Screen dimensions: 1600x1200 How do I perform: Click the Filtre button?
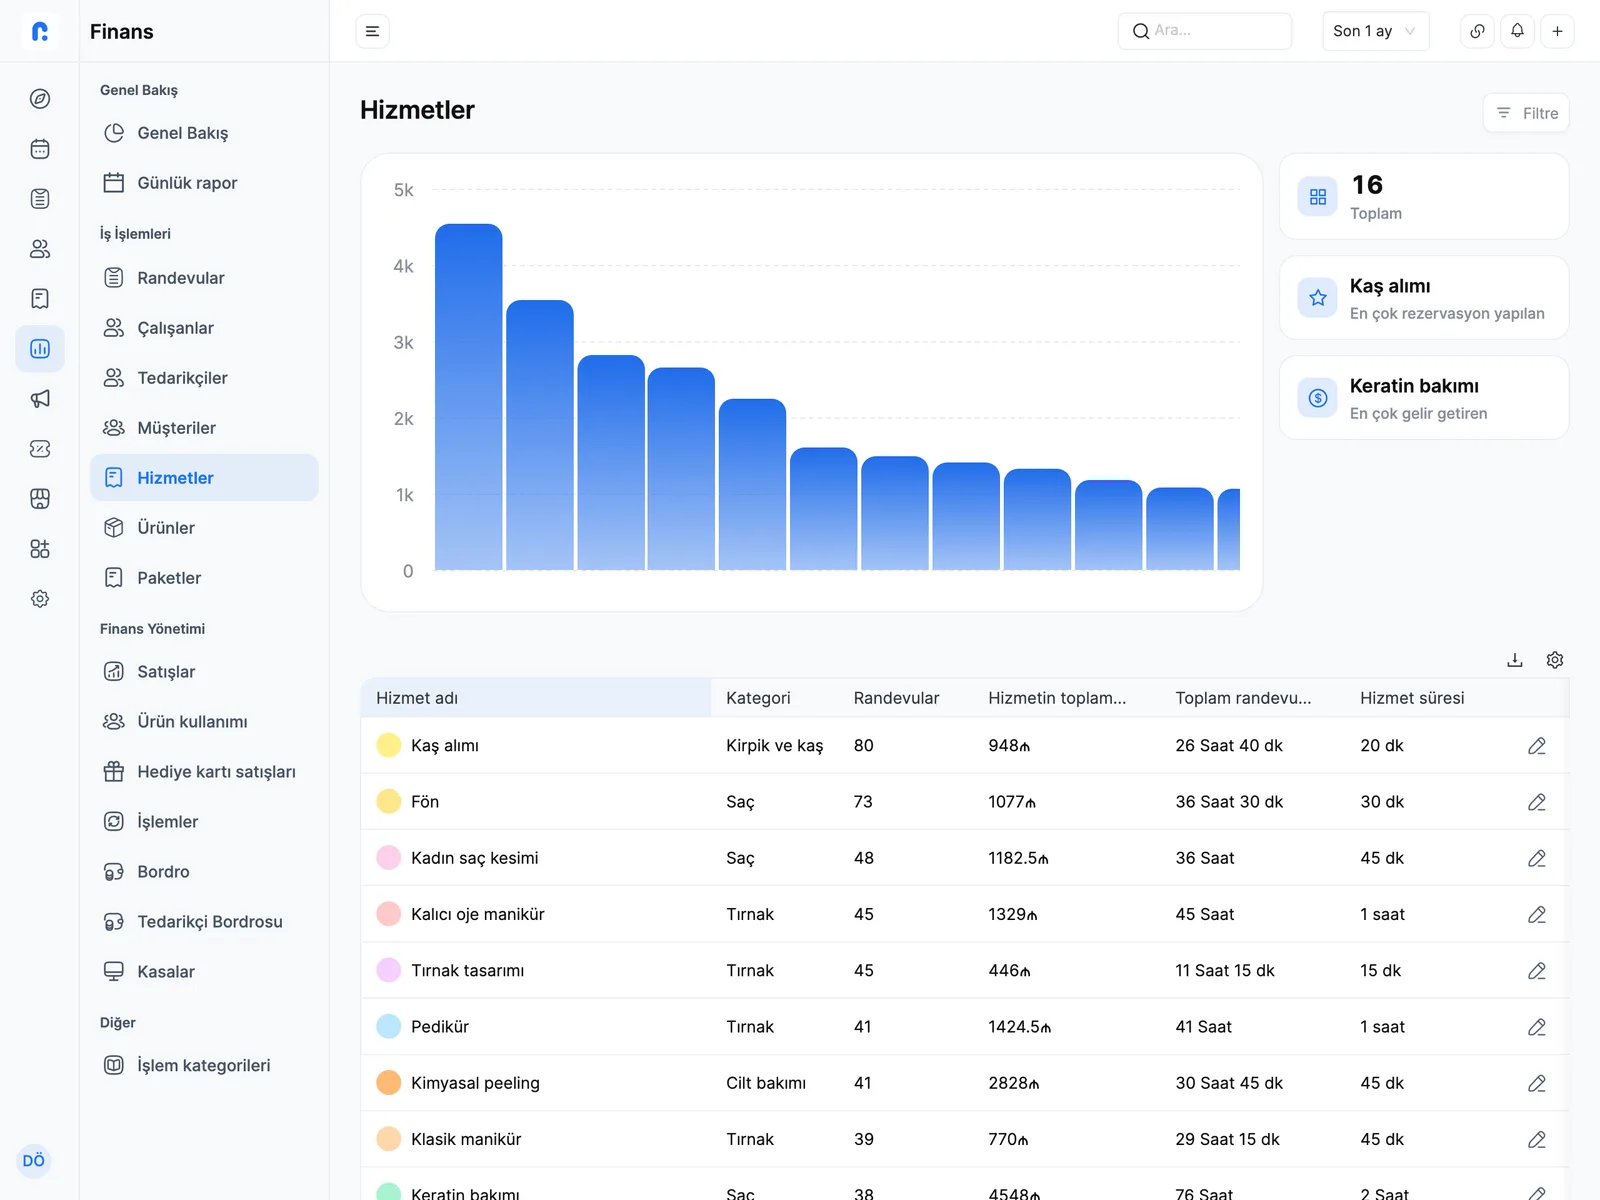(1526, 113)
